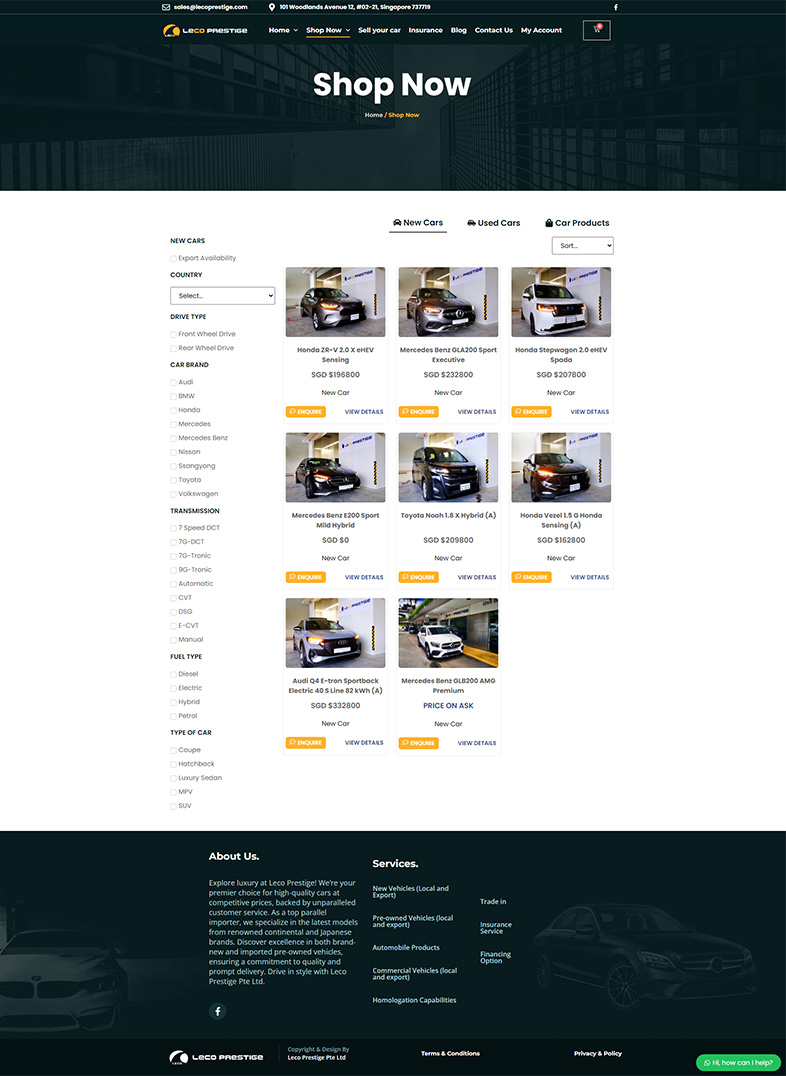The width and height of the screenshot is (786, 1076).
Task: Tick the Rear Wheel Drive checkbox
Action: [x=174, y=349]
